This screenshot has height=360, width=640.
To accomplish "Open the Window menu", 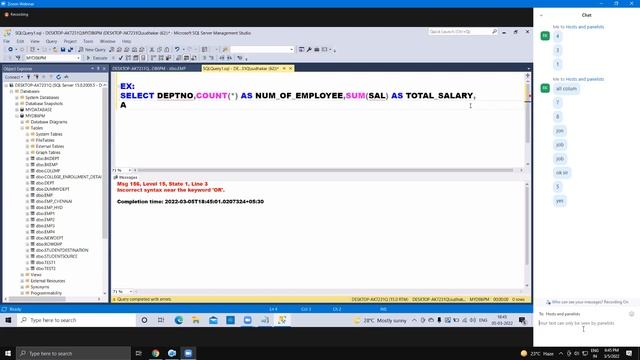I will tap(107, 41).
